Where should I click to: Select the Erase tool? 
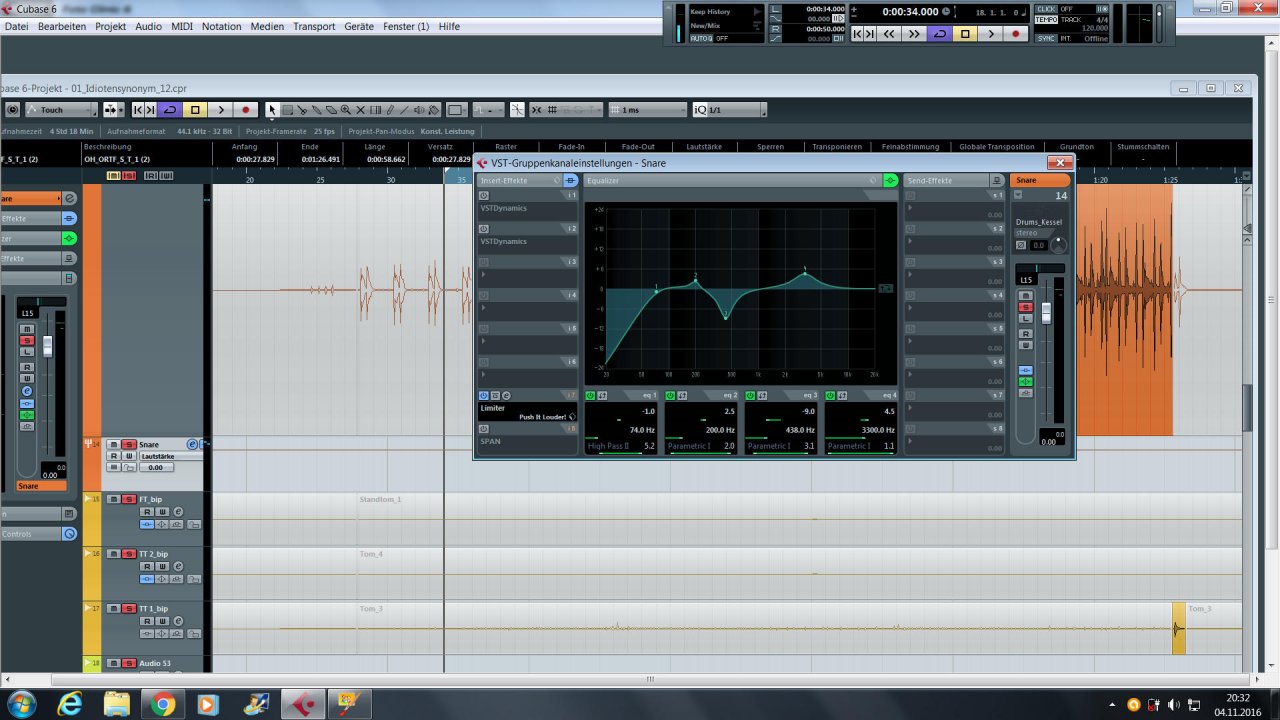(331, 110)
